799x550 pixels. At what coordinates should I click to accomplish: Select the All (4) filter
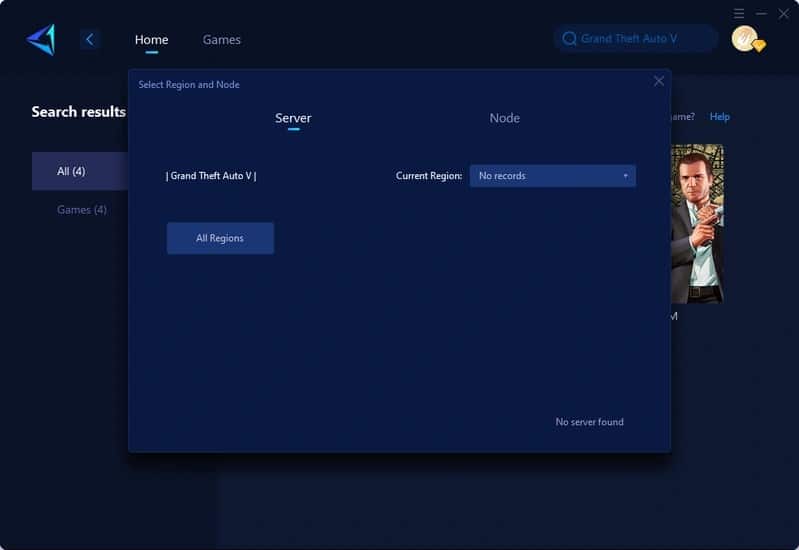[x=80, y=171]
